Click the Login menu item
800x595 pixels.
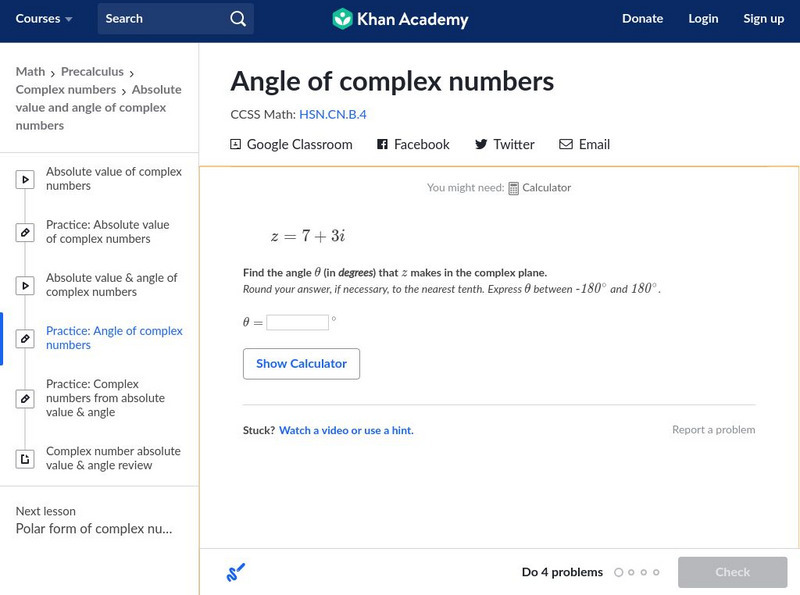click(703, 19)
